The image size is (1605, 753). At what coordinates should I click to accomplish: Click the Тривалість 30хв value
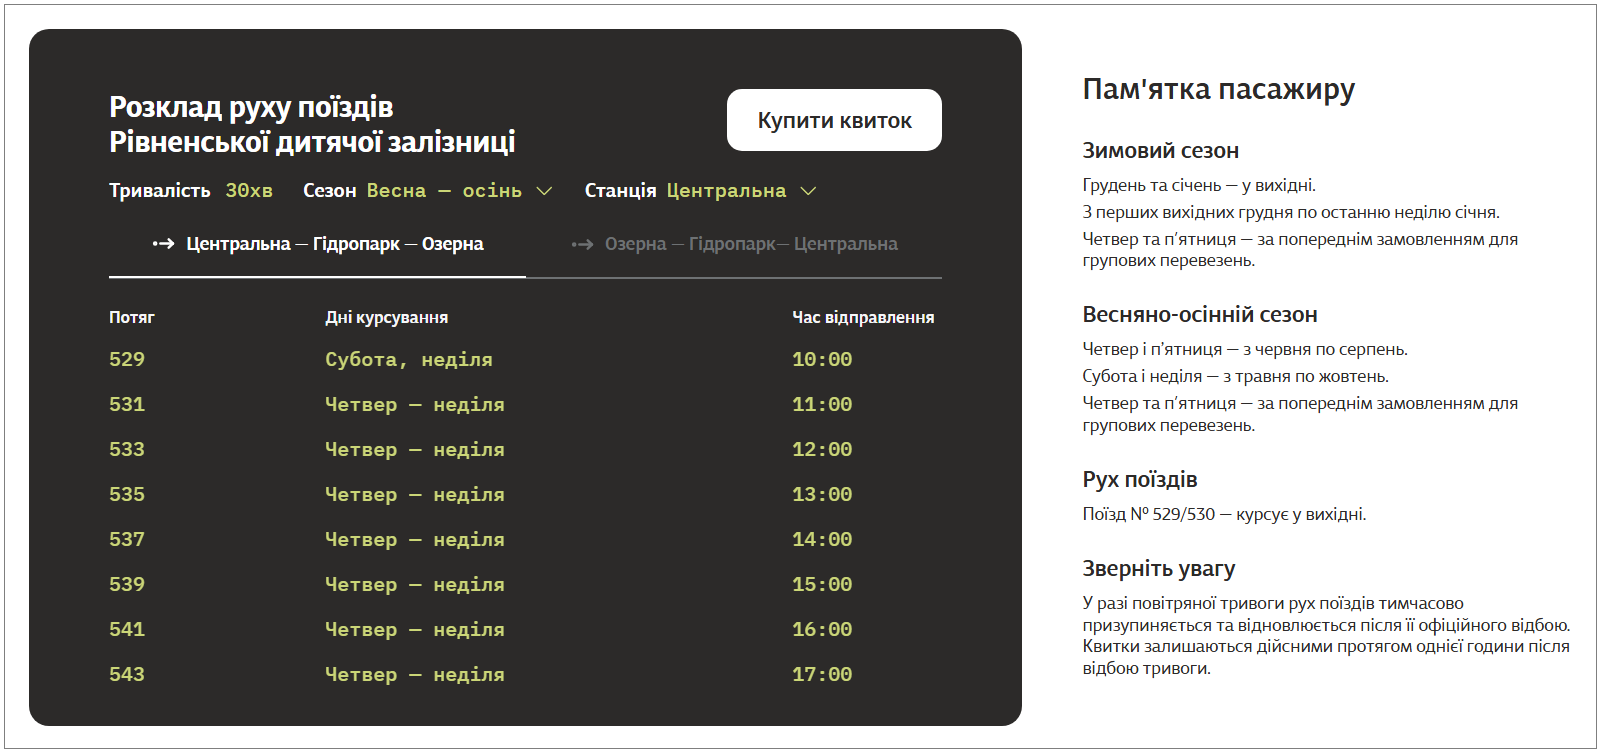pyautogui.click(x=249, y=191)
